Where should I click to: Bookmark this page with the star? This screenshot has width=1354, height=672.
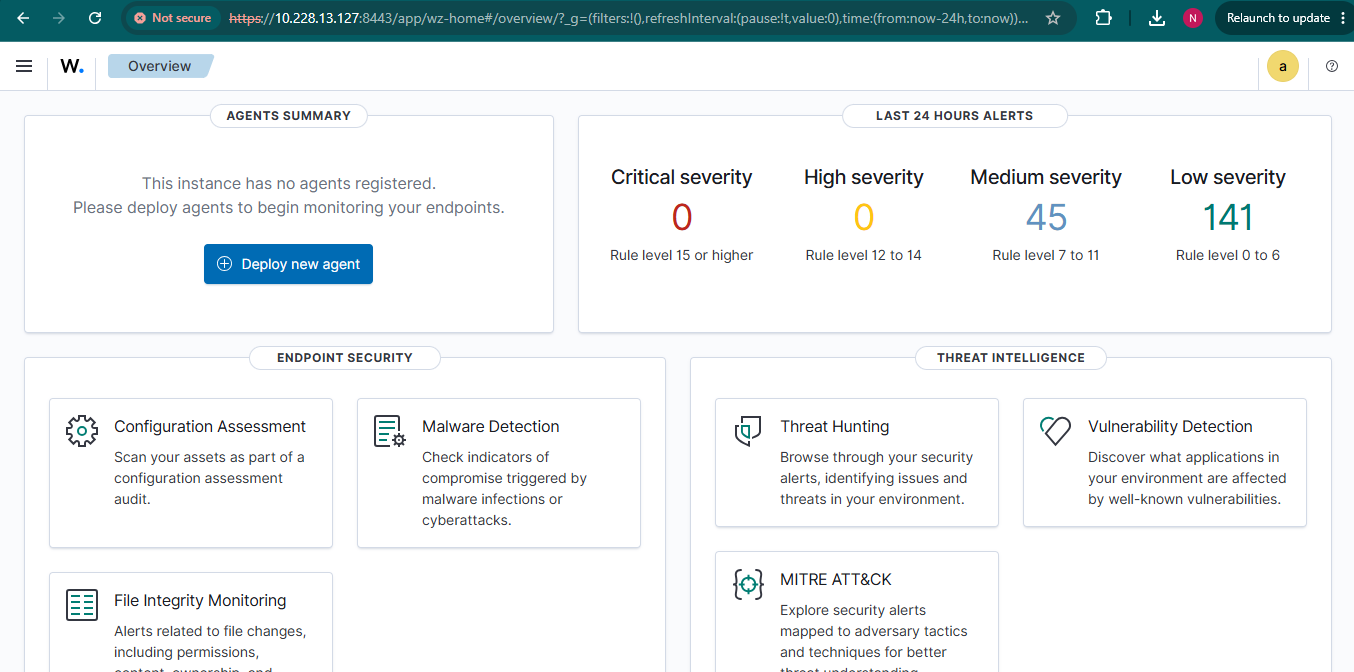click(x=1053, y=18)
